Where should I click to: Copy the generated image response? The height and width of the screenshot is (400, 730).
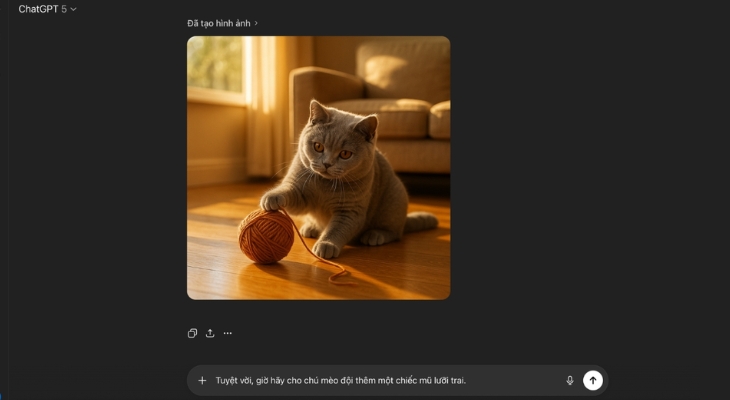(192, 333)
